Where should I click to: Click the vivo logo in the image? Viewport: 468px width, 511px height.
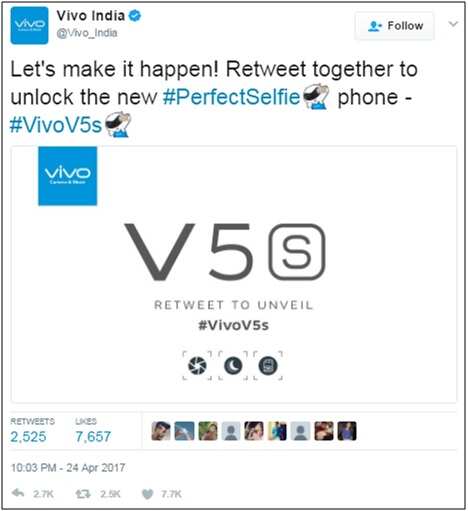(x=68, y=176)
